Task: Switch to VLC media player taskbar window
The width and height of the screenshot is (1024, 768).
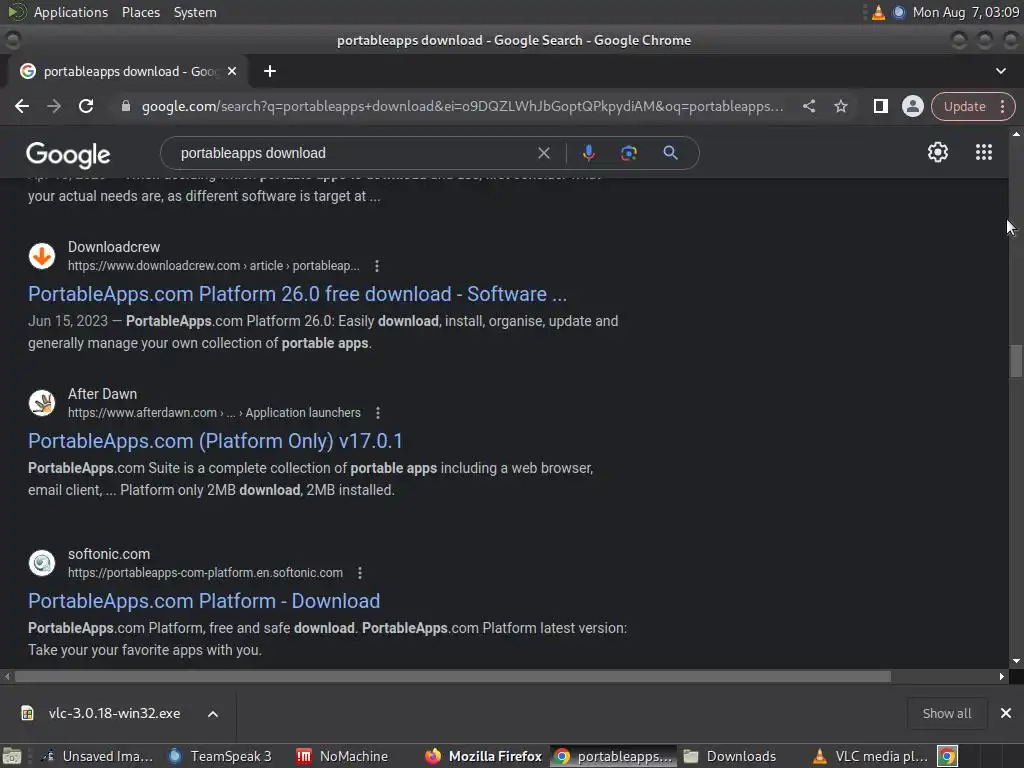Action: [x=869, y=756]
